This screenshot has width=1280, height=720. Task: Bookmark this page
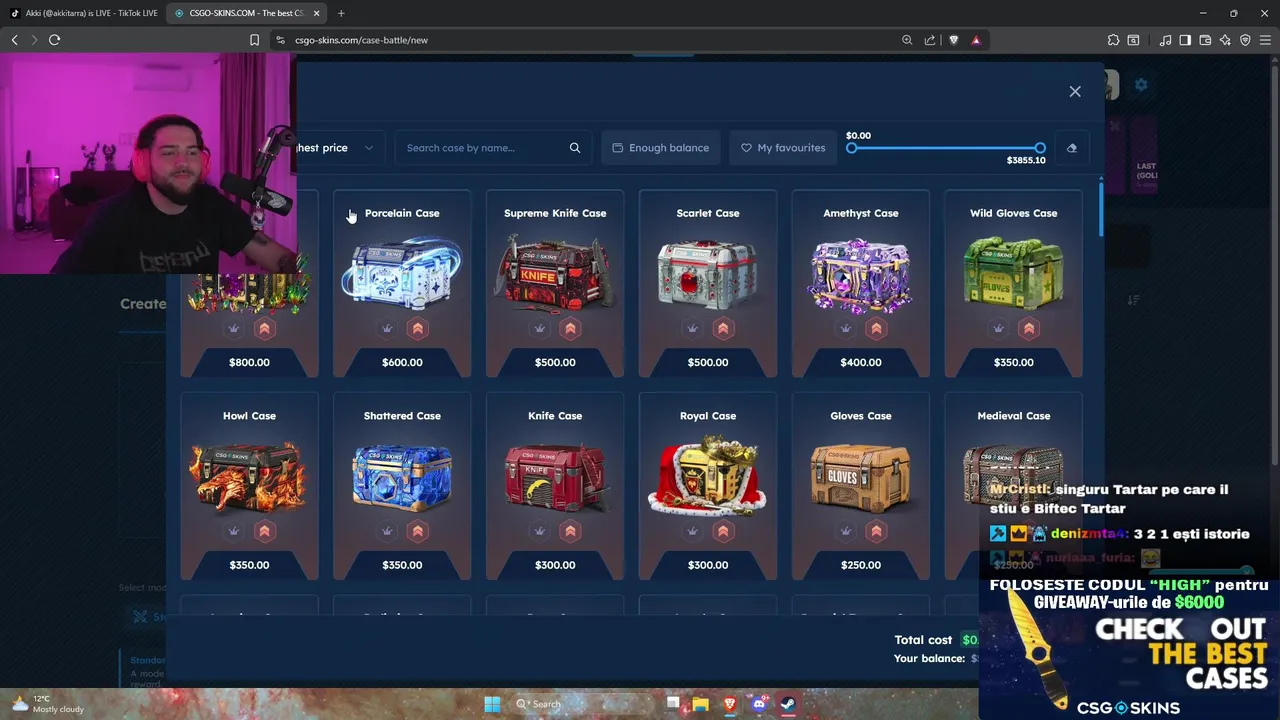coord(254,40)
